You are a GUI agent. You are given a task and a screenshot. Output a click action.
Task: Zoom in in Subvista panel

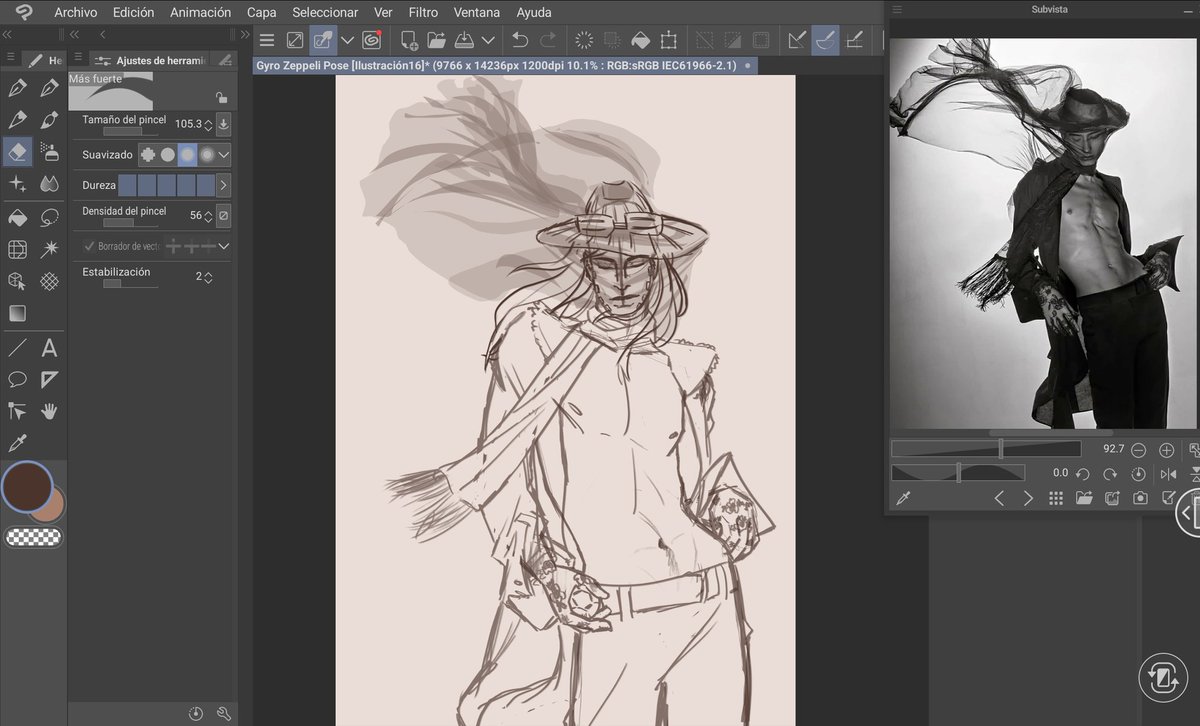tap(1166, 450)
